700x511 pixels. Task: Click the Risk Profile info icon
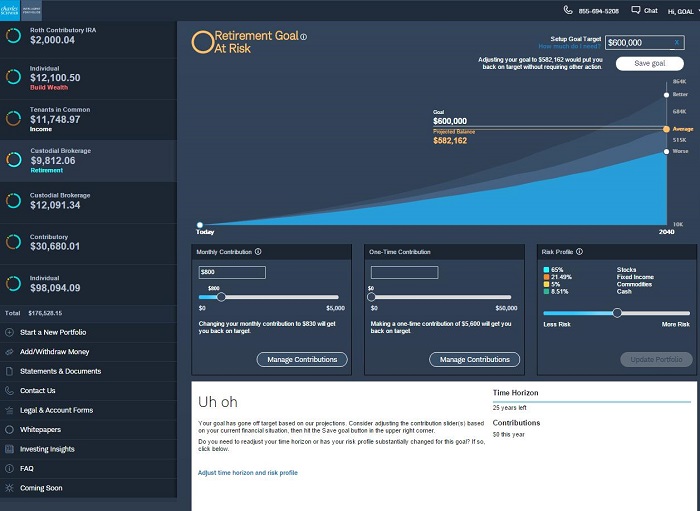coord(579,252)
